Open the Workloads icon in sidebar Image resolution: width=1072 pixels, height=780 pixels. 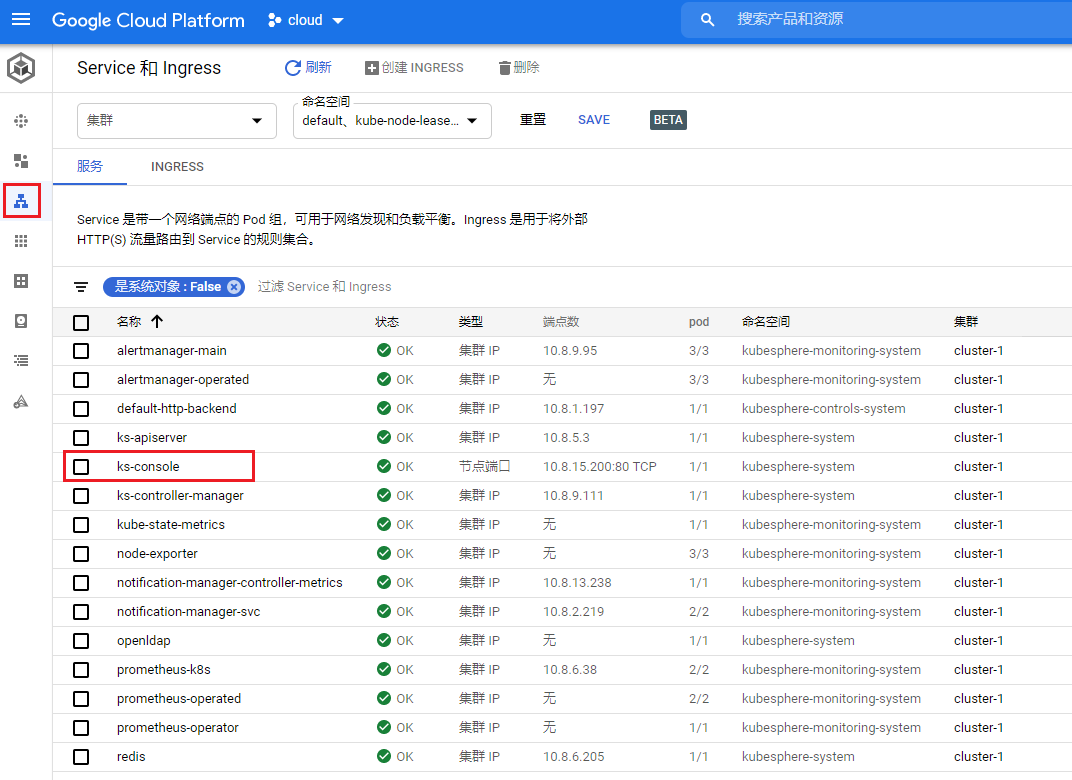tap(21, 161)
